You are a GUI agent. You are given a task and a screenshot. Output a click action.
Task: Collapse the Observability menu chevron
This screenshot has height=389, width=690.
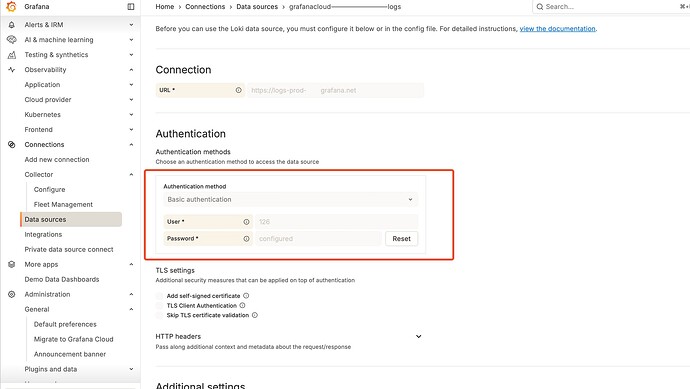pos(131,70)
